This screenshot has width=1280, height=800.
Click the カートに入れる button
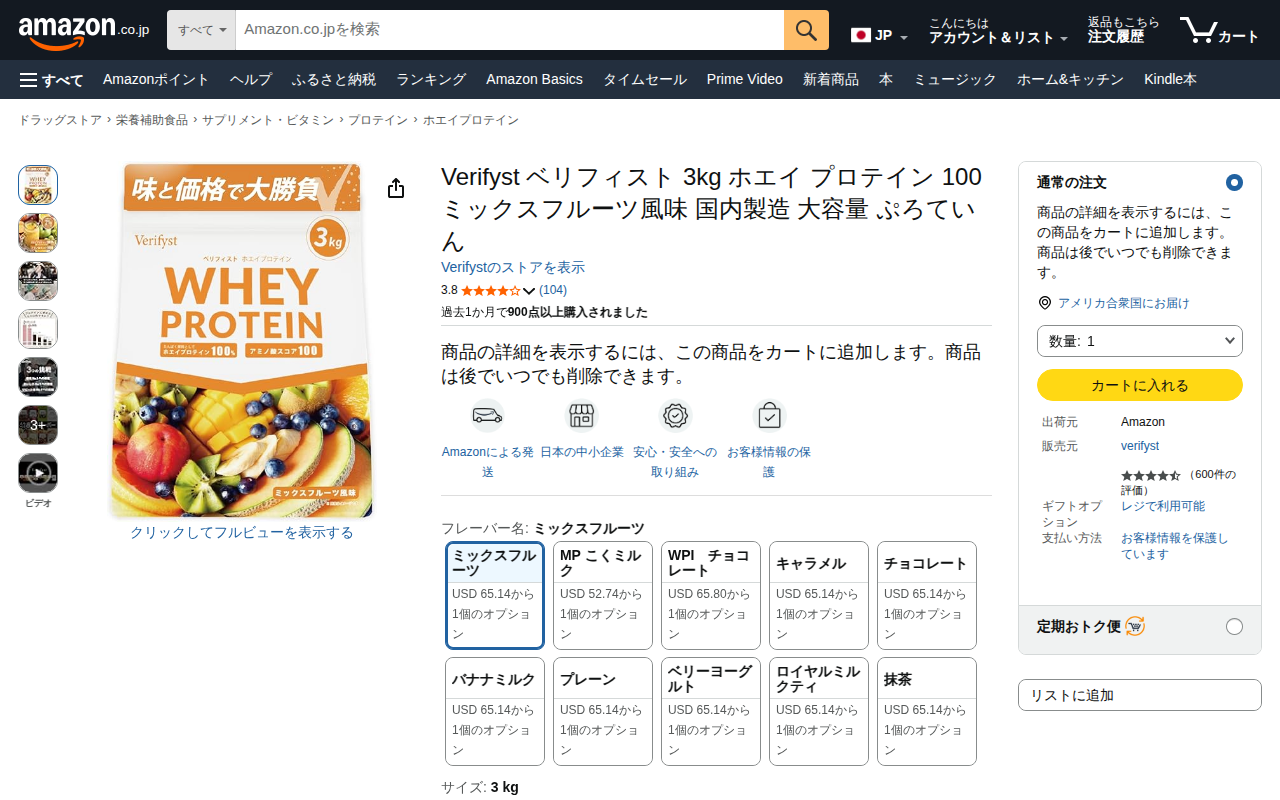click(x=1140, y=385)
